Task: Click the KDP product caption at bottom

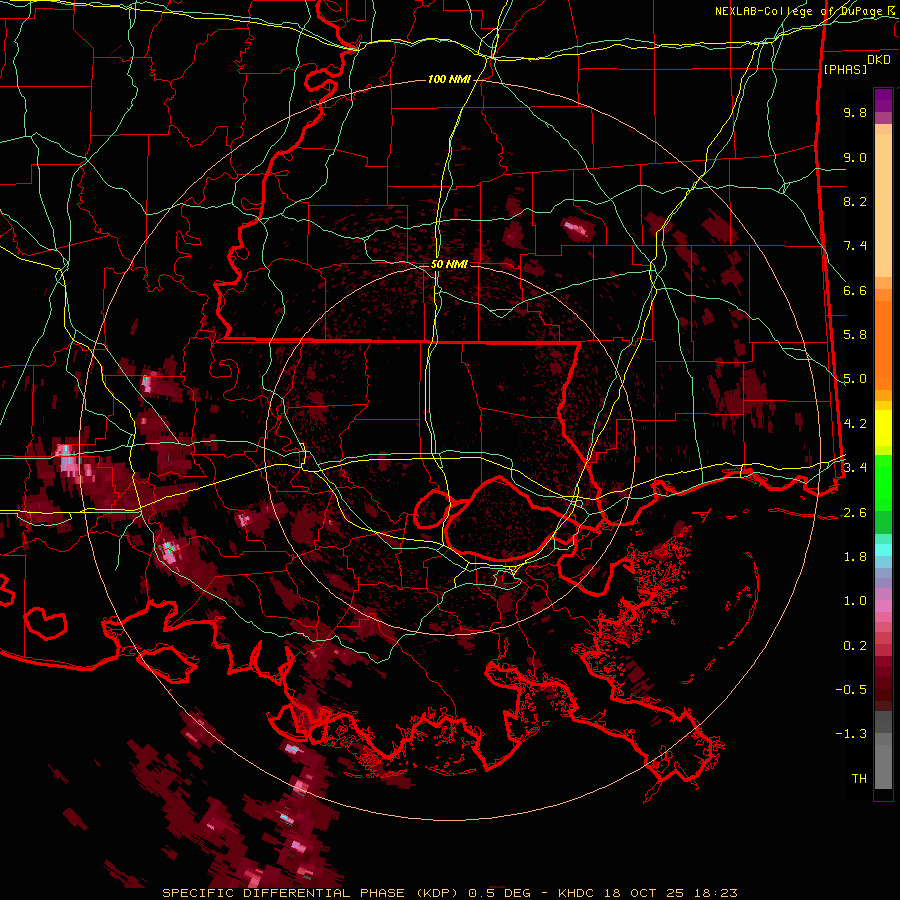Action: click(x=449, y=893)
